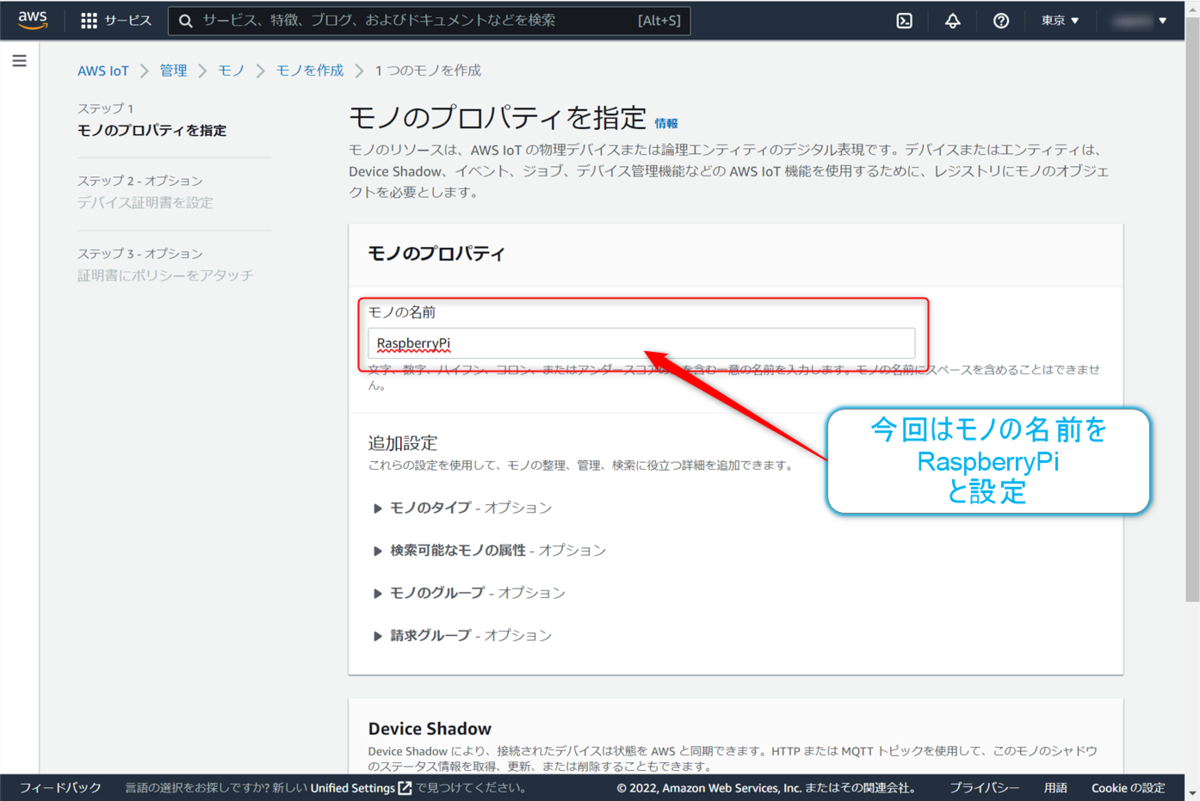Viewport: 1200px width, 801px height.
Task: Expand the モノのグループ option section
Action: 469,593
